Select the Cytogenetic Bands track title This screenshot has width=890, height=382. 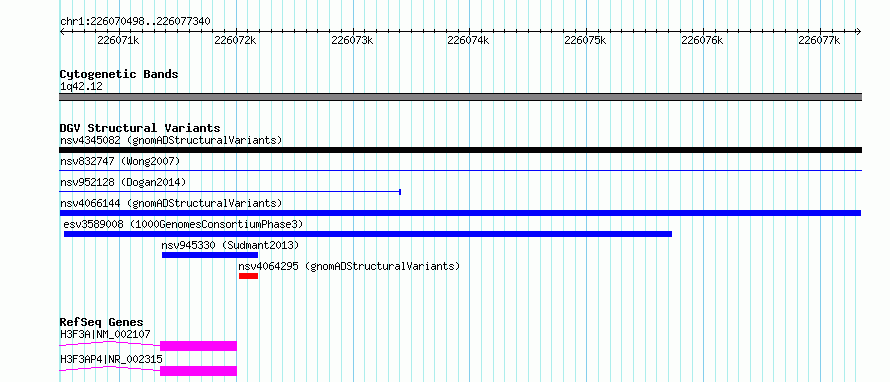[x=119, y=74]
